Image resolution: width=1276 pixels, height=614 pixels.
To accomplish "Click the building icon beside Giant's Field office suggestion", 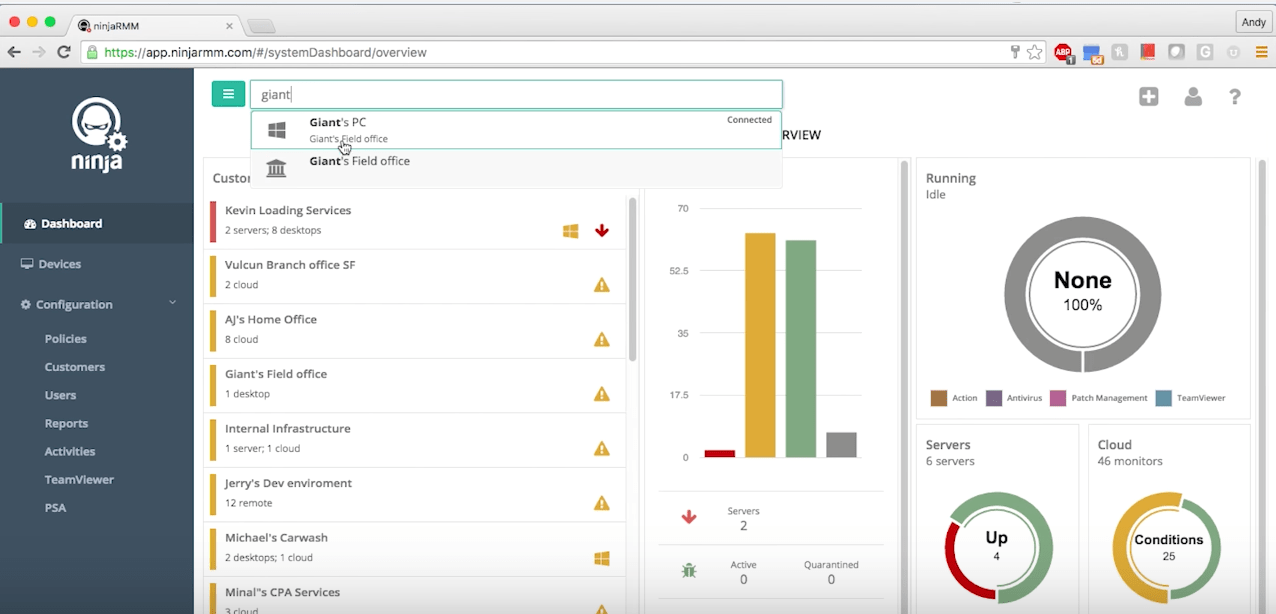I will pos(276,167).
